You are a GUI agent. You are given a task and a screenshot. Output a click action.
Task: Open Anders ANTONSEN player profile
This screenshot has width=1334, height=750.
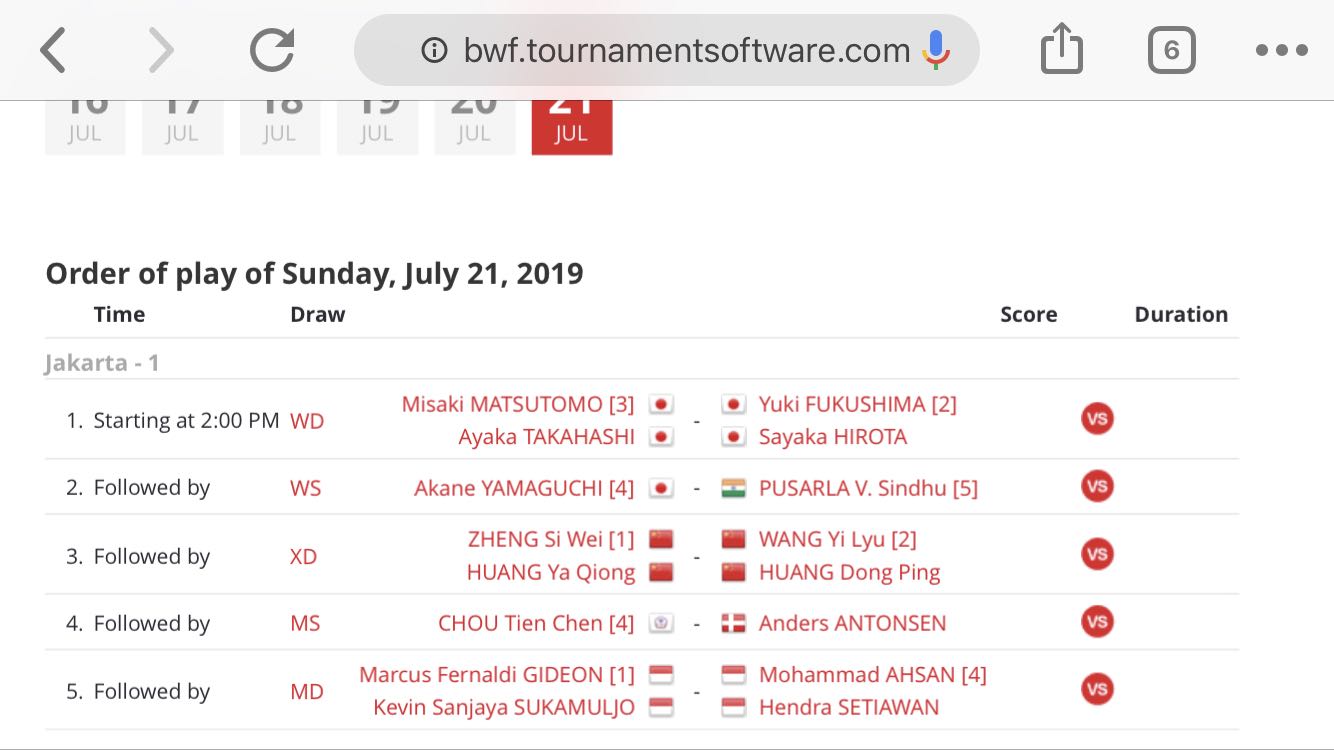(x=852, y=623)
